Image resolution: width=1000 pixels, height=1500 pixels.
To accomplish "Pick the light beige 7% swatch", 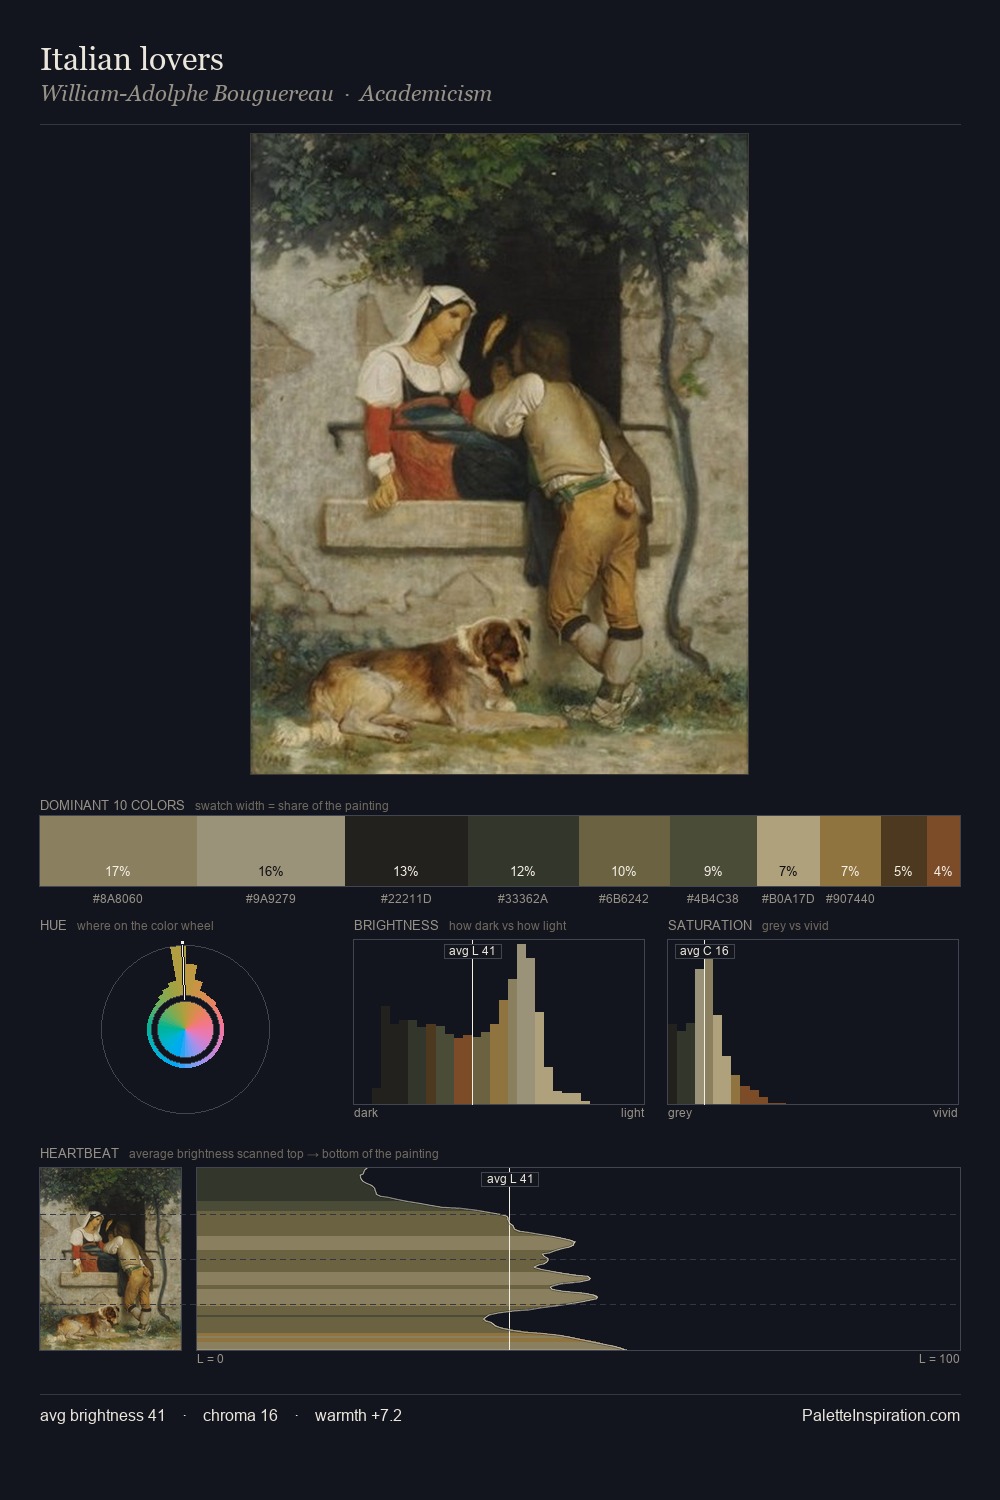I will click(x=788, y=851).
